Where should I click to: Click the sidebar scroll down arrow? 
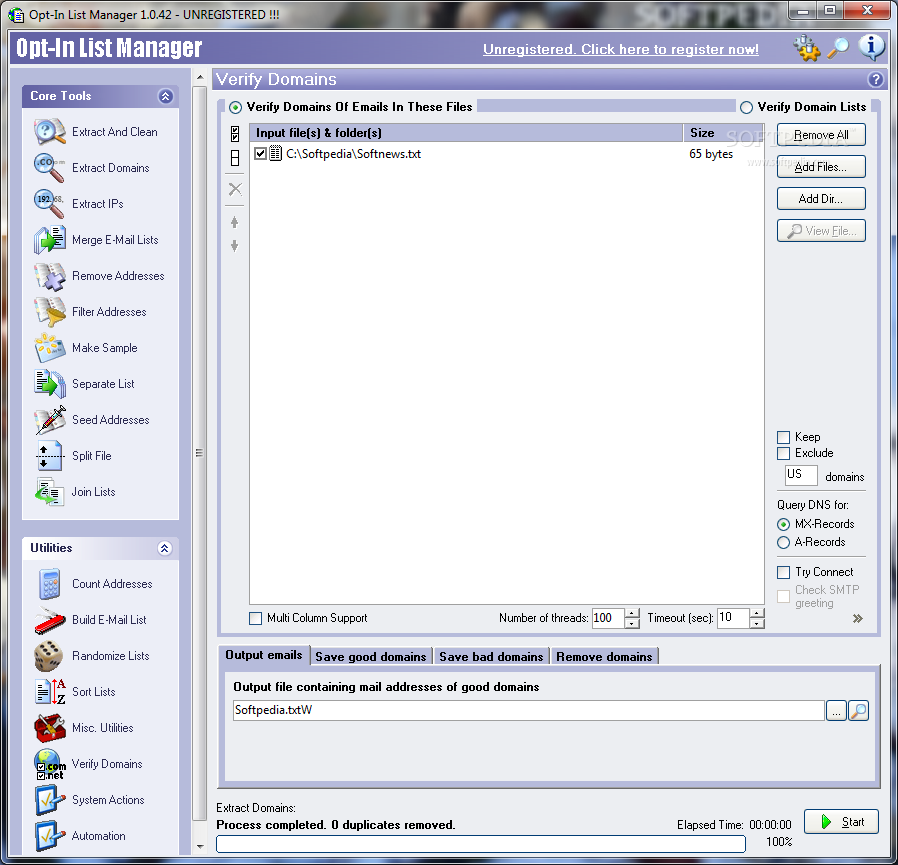tap(200, 847)
